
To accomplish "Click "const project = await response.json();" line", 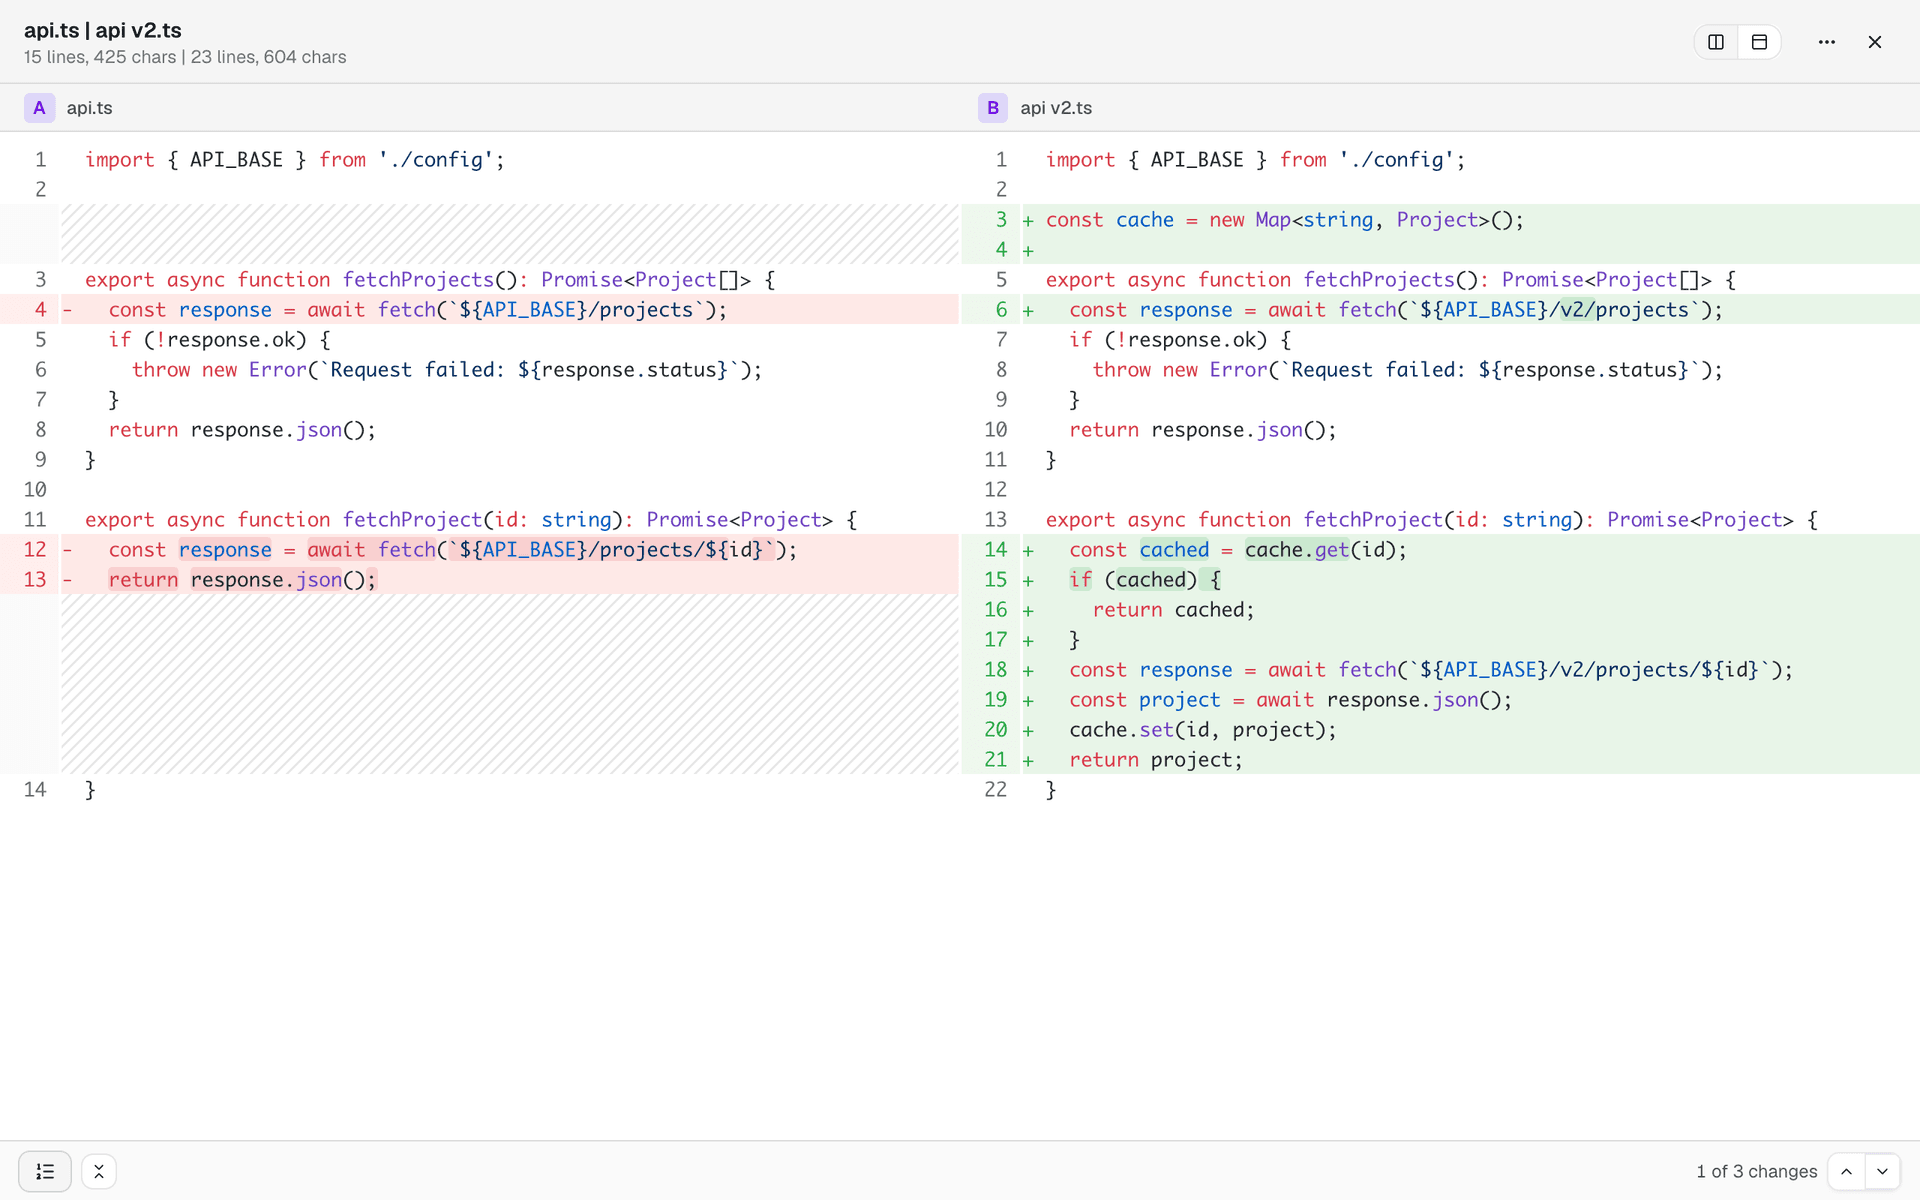I will point(1291,700).
